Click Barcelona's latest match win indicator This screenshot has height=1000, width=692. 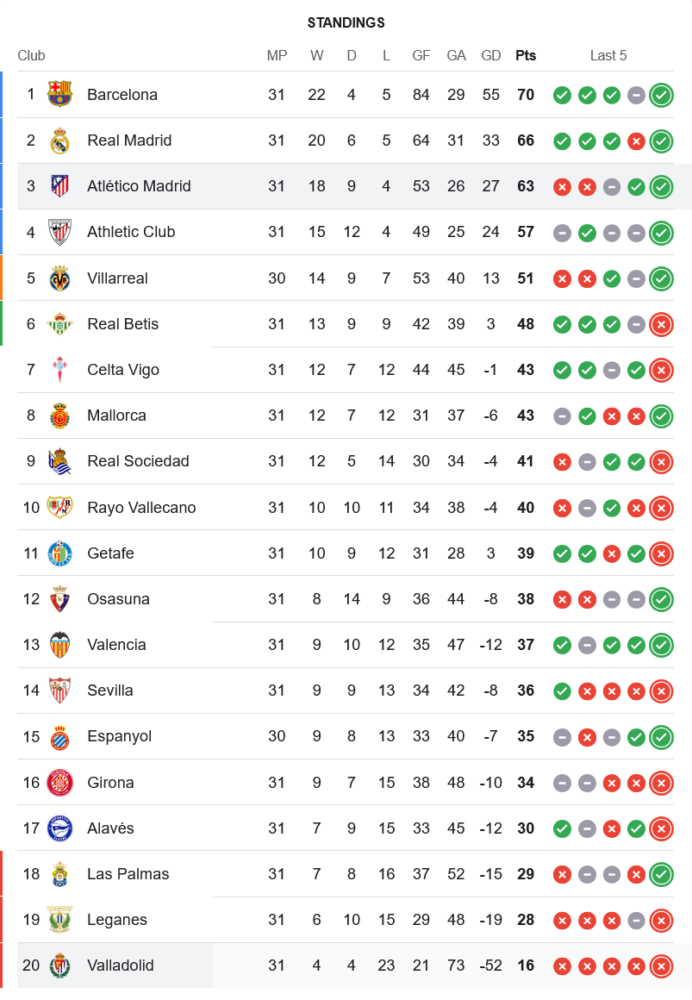click(x=661, y=95)
